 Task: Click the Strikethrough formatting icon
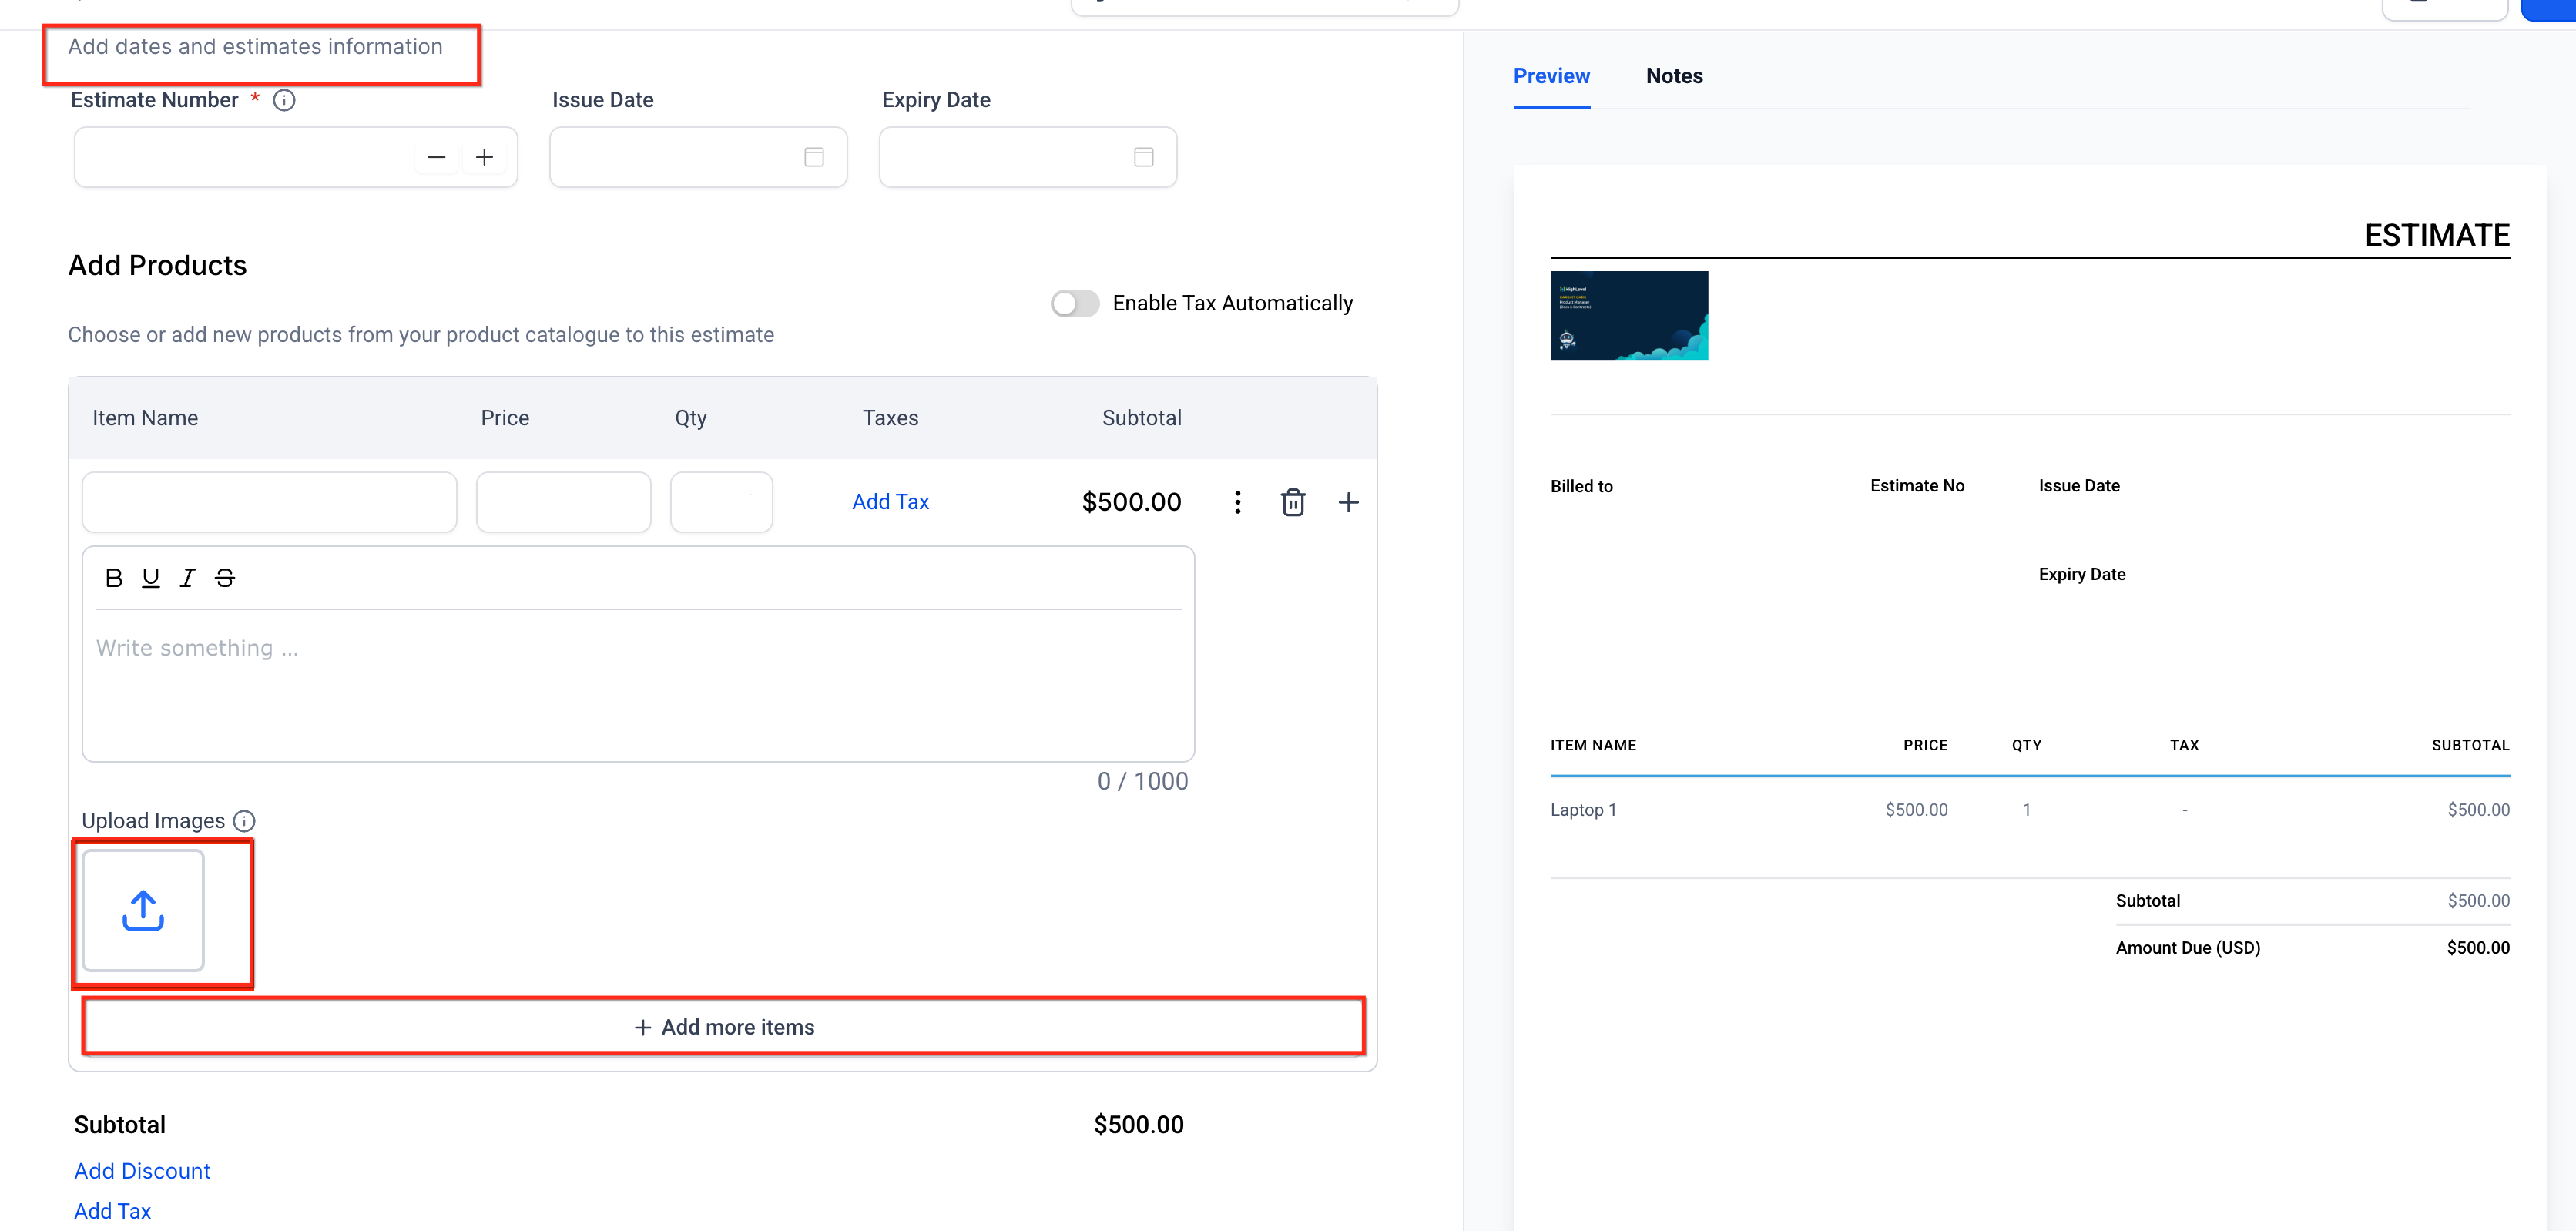pyautogui.click(x=225, y=578)
